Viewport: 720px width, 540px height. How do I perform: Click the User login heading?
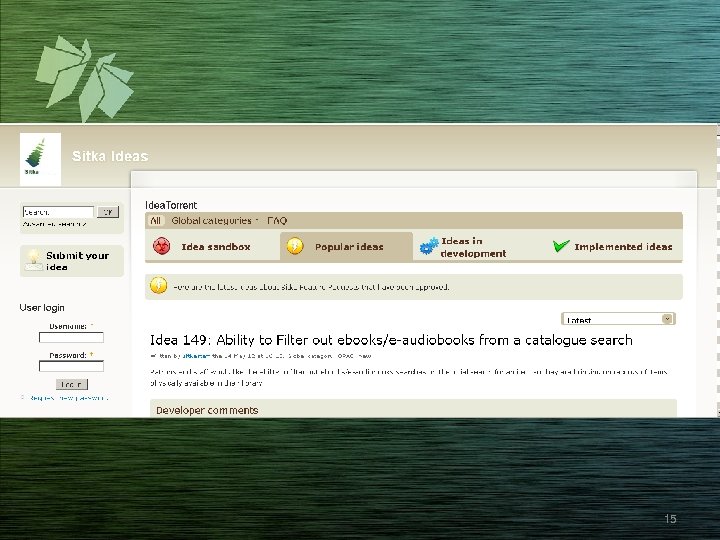click(42, 308)
